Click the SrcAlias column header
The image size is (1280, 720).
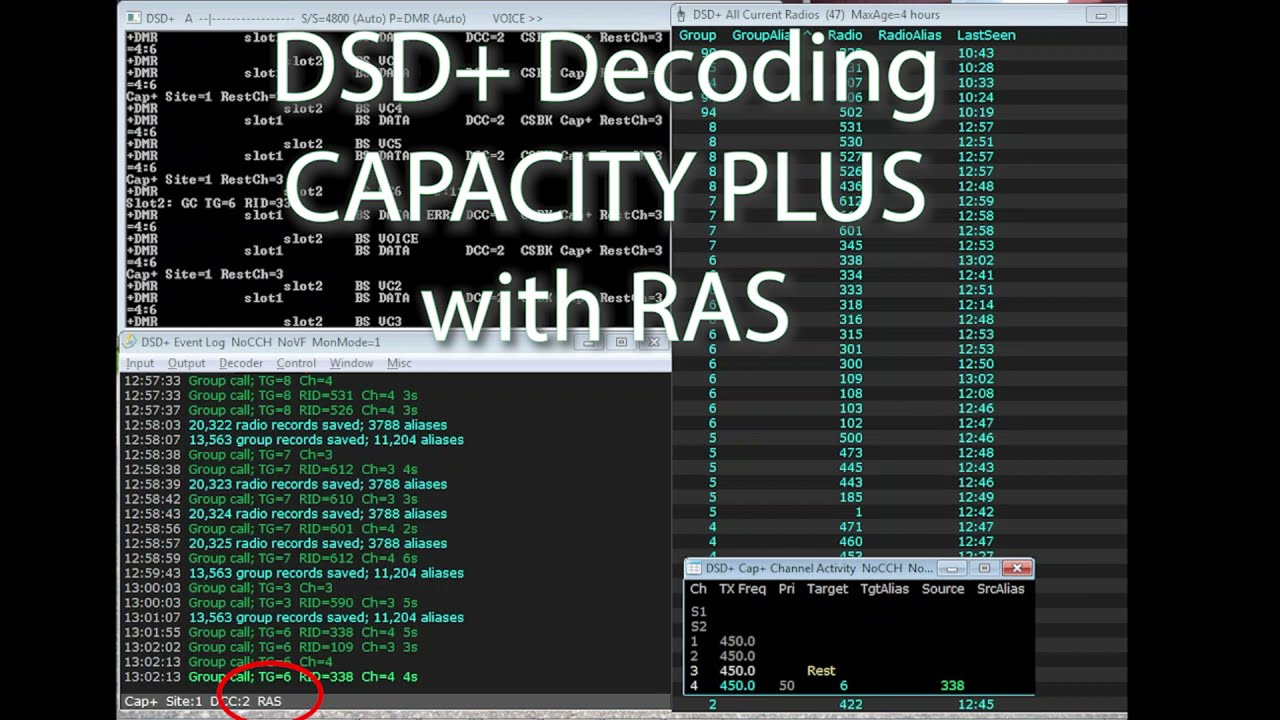click(x=1001, y=589)
